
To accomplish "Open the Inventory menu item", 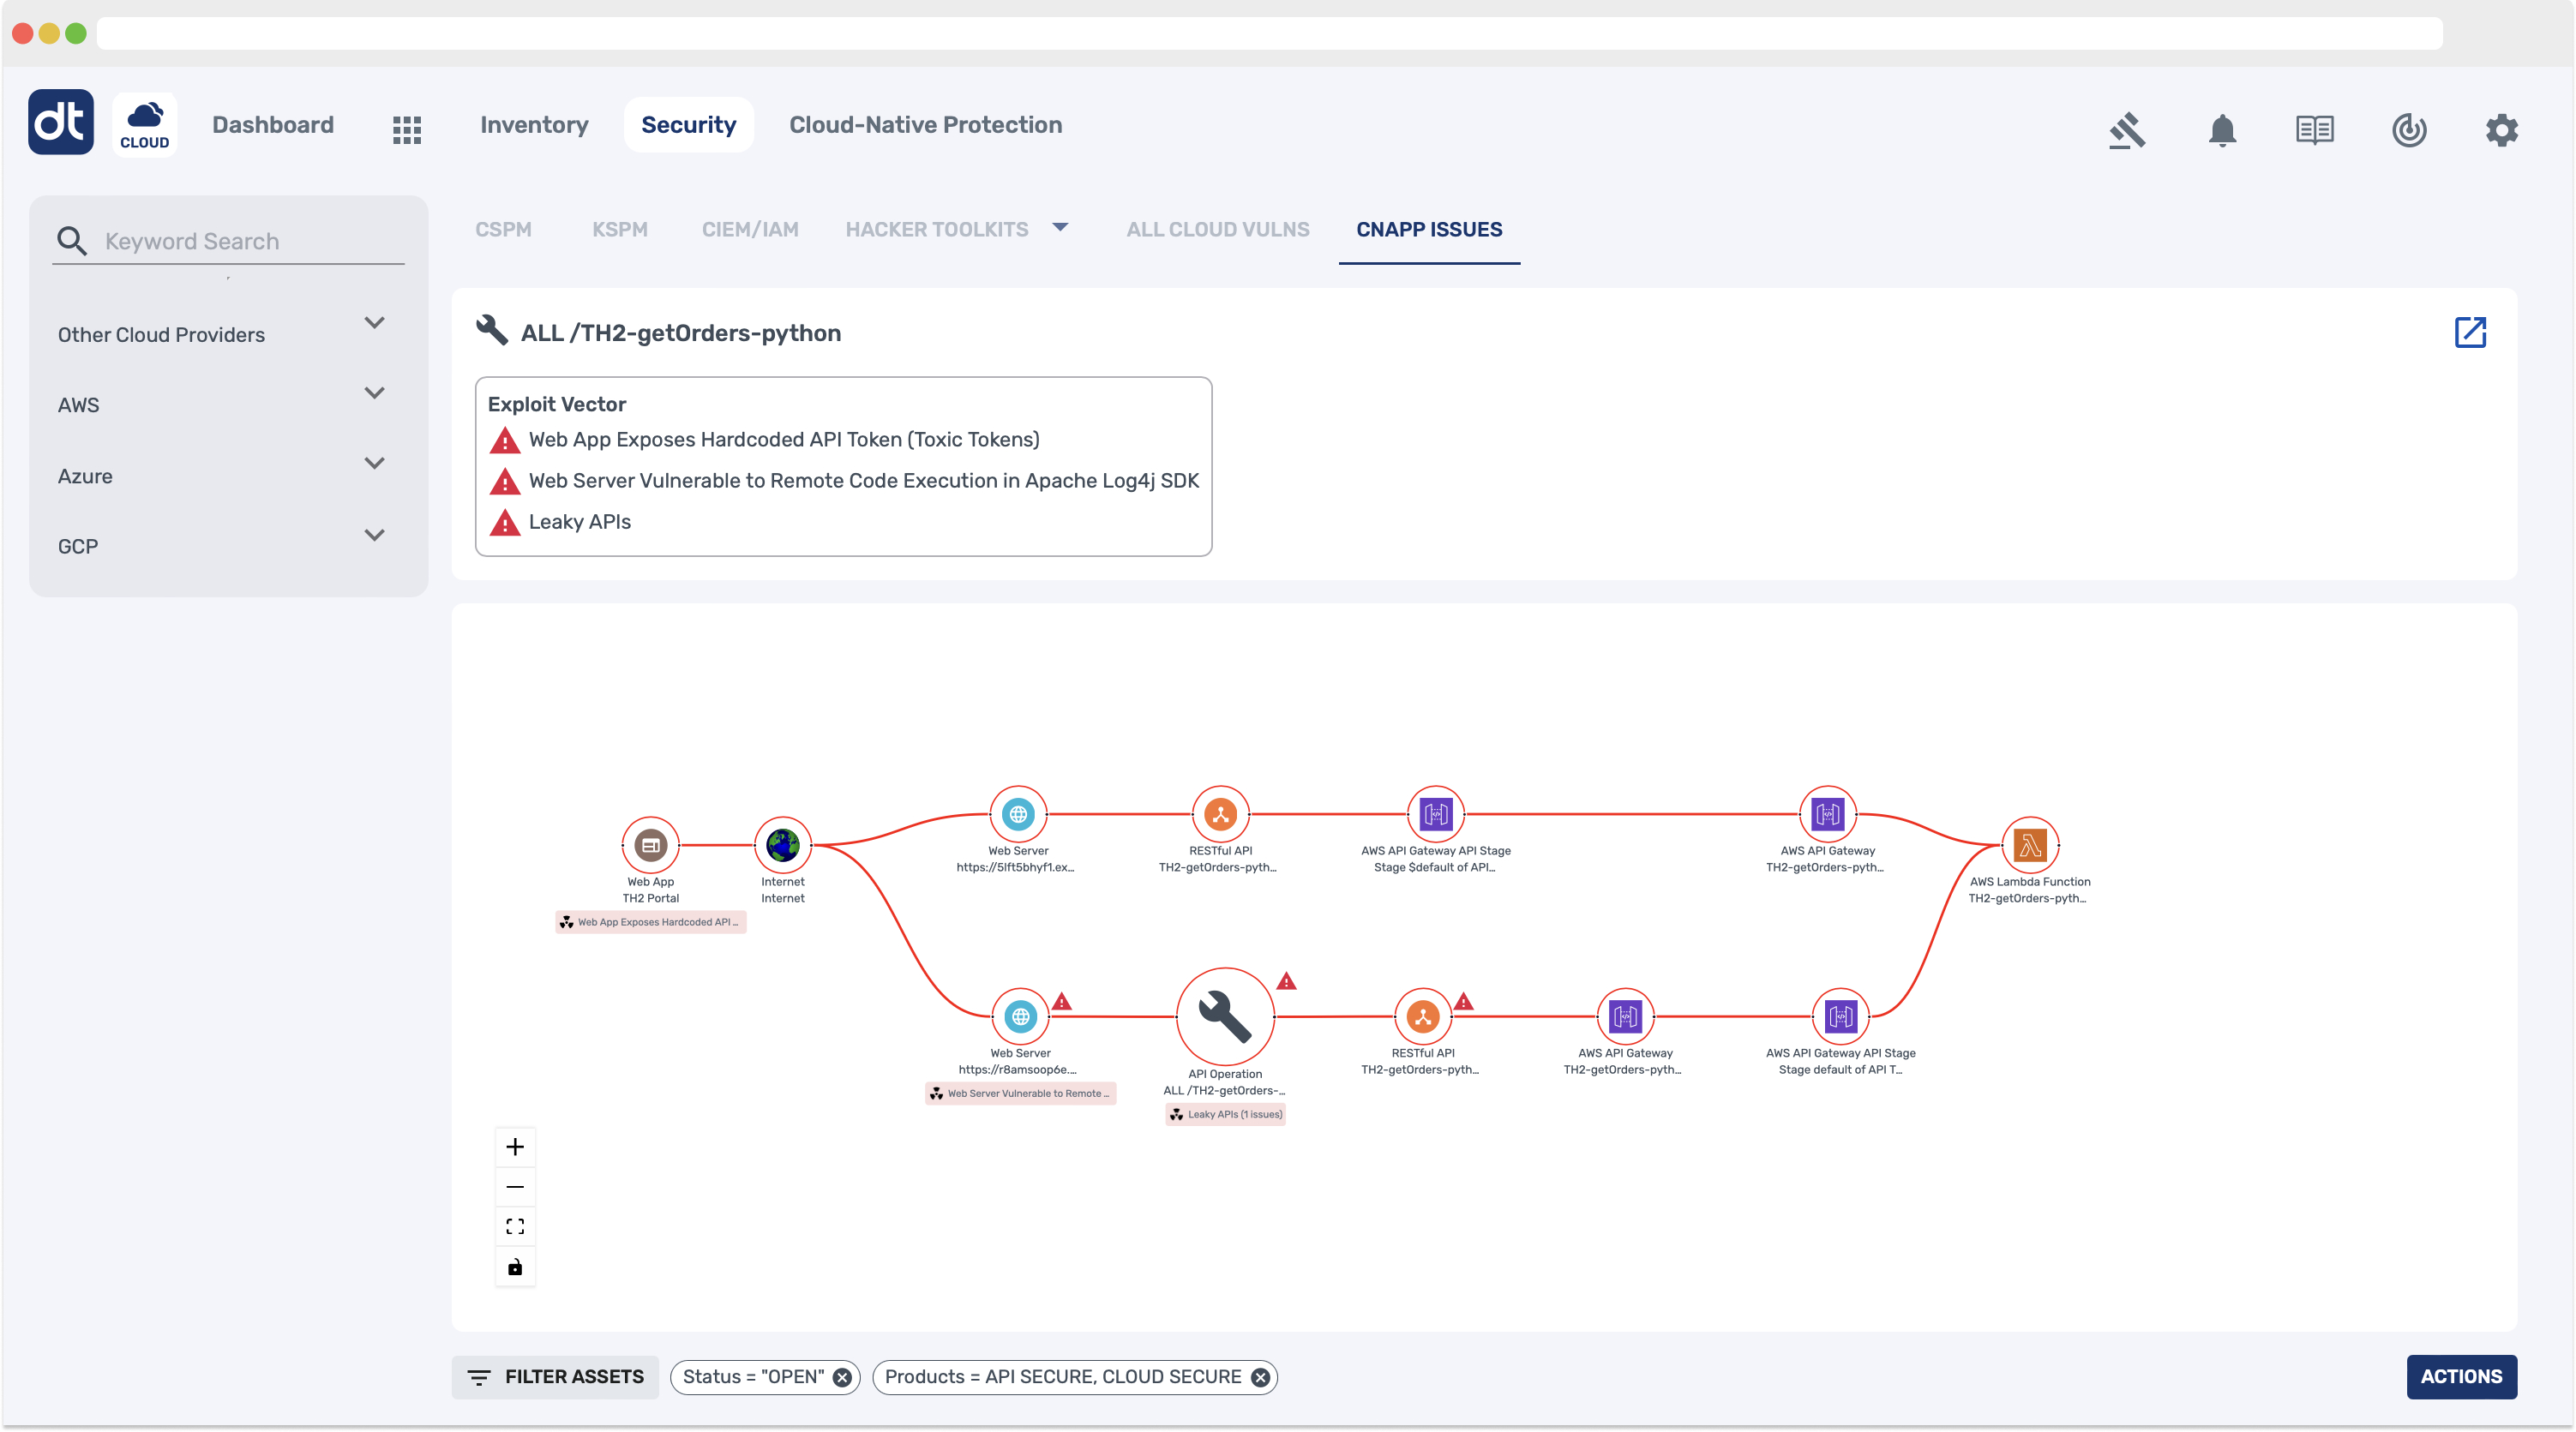I will tap(533, 125).
